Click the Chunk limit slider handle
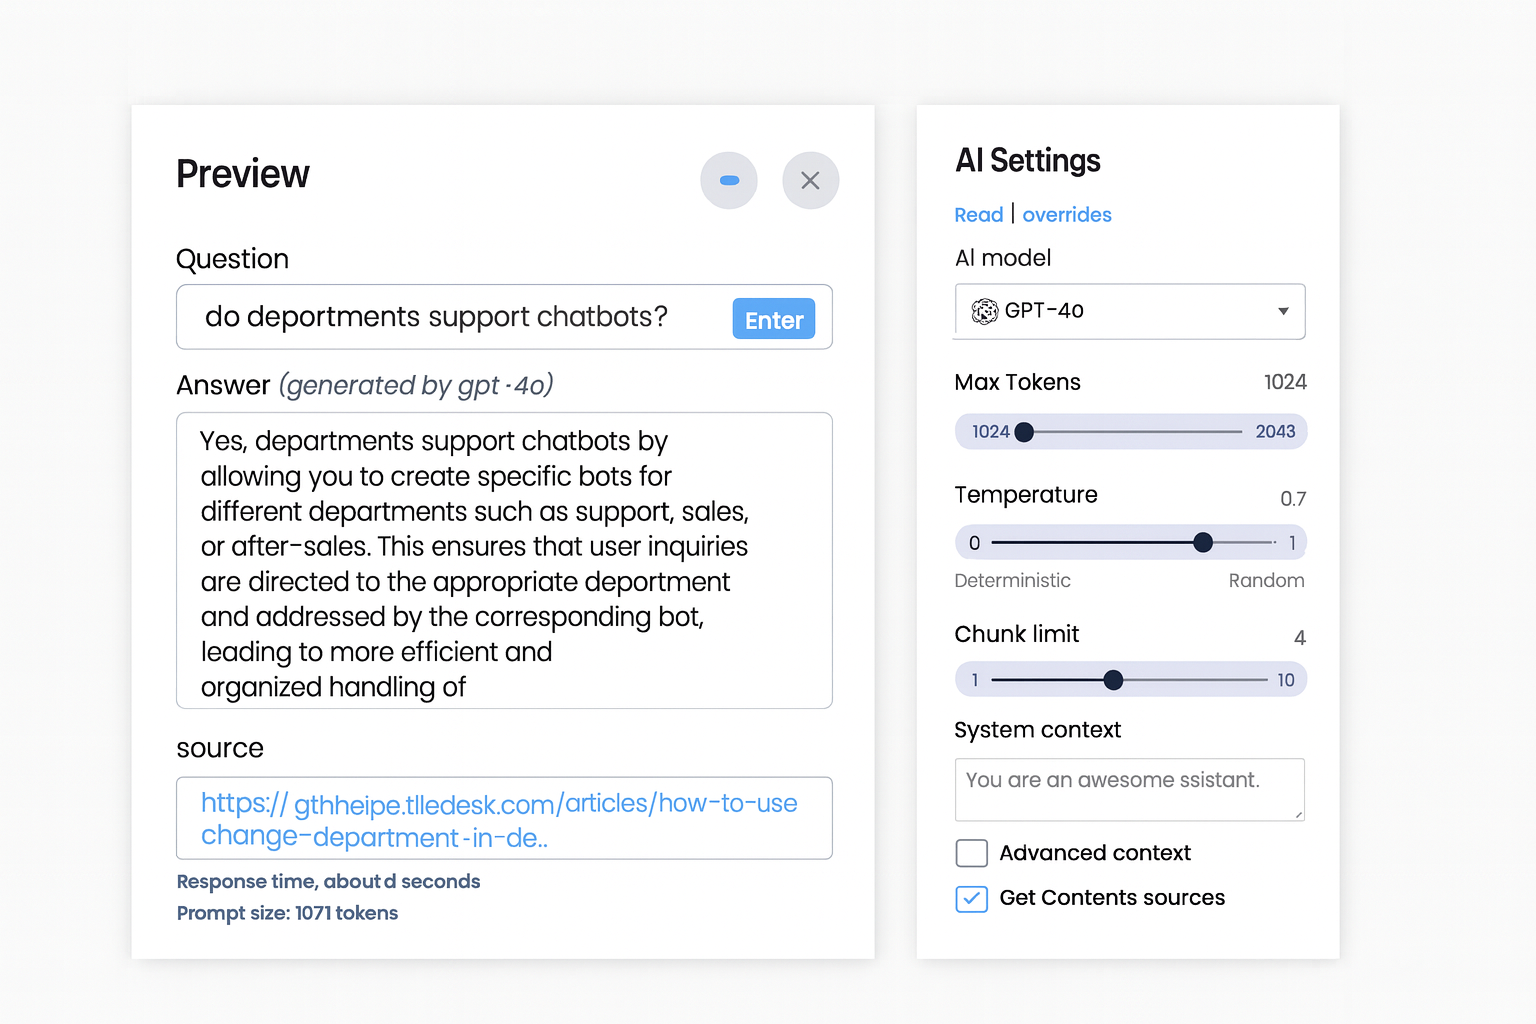1536x1024 pixels. point(1113,681)
